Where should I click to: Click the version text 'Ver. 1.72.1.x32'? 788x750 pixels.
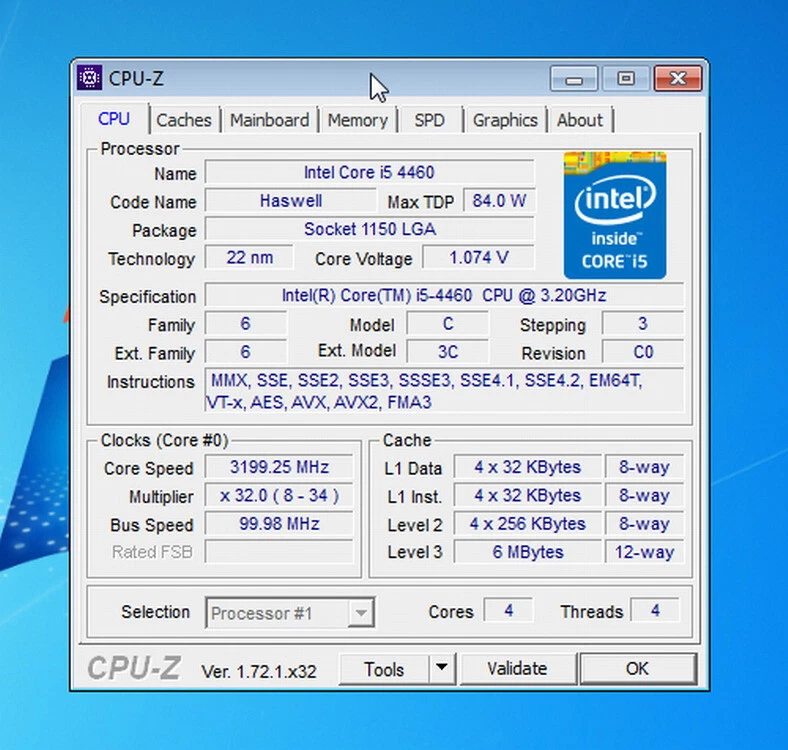(x=259, y=671)
